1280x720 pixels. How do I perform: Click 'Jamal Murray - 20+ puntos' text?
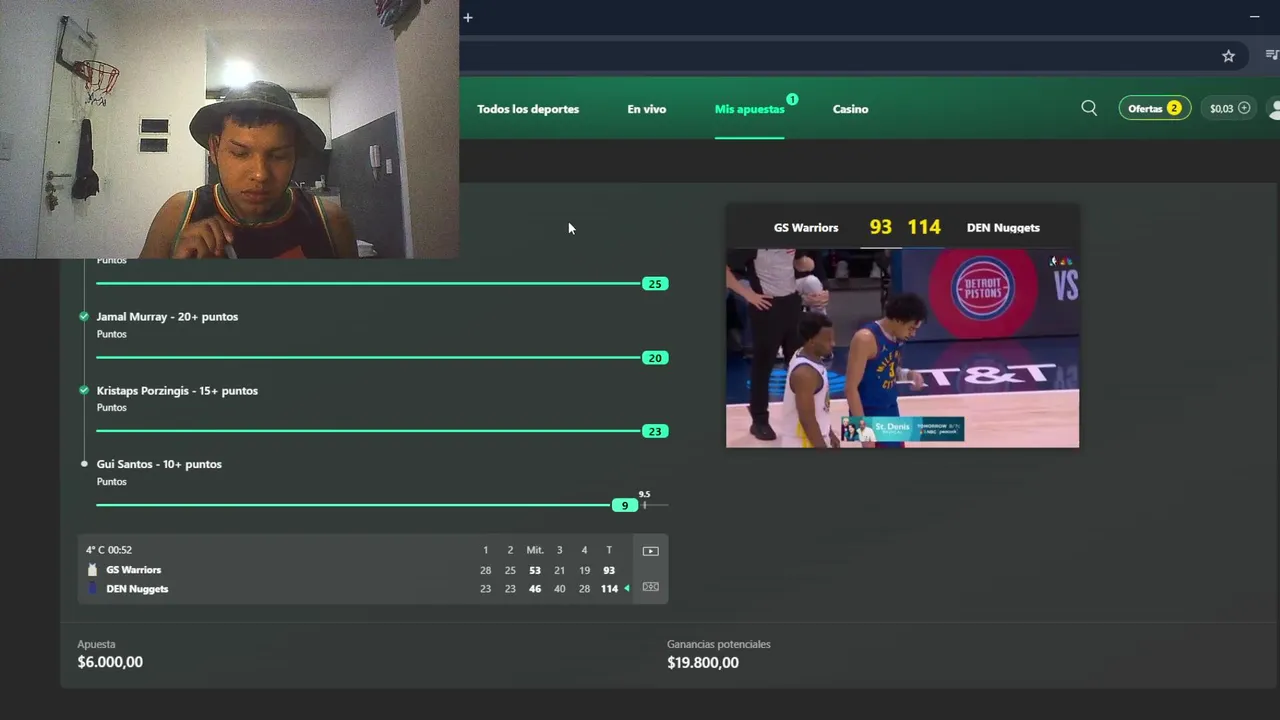167,317
